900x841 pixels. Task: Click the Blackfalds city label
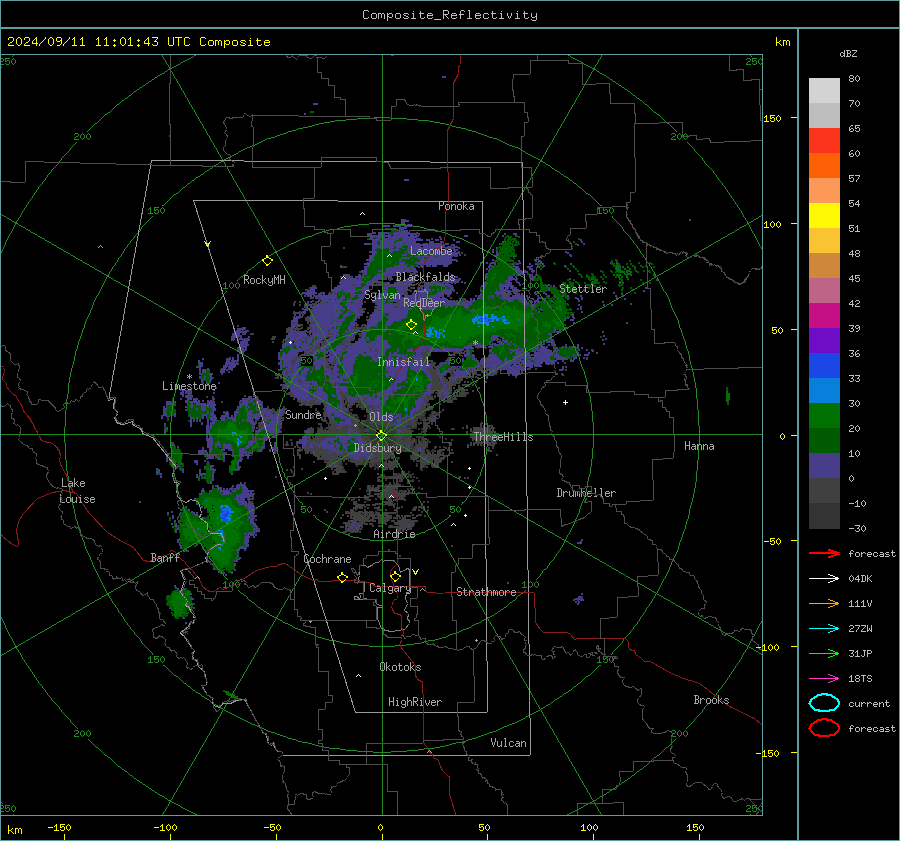425,277
